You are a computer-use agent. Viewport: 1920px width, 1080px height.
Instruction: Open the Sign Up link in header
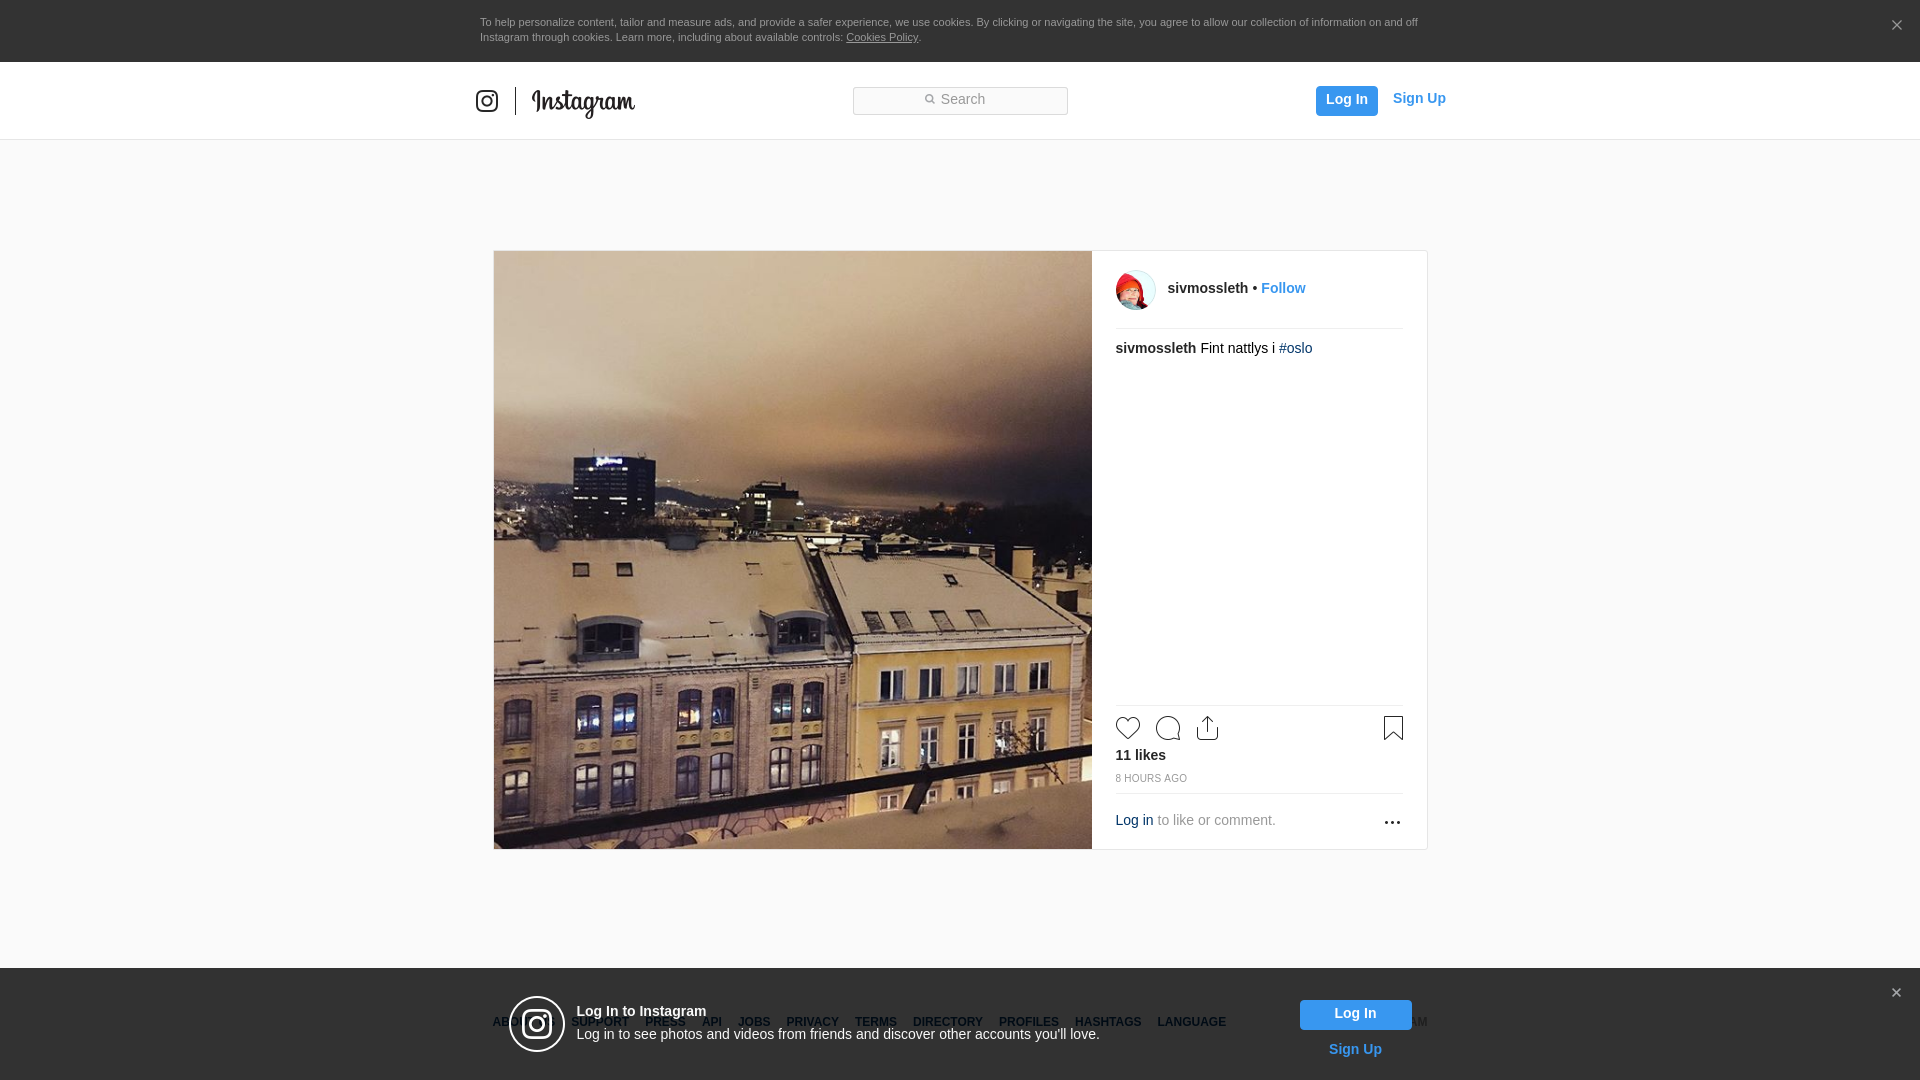tap(1419, 98)
